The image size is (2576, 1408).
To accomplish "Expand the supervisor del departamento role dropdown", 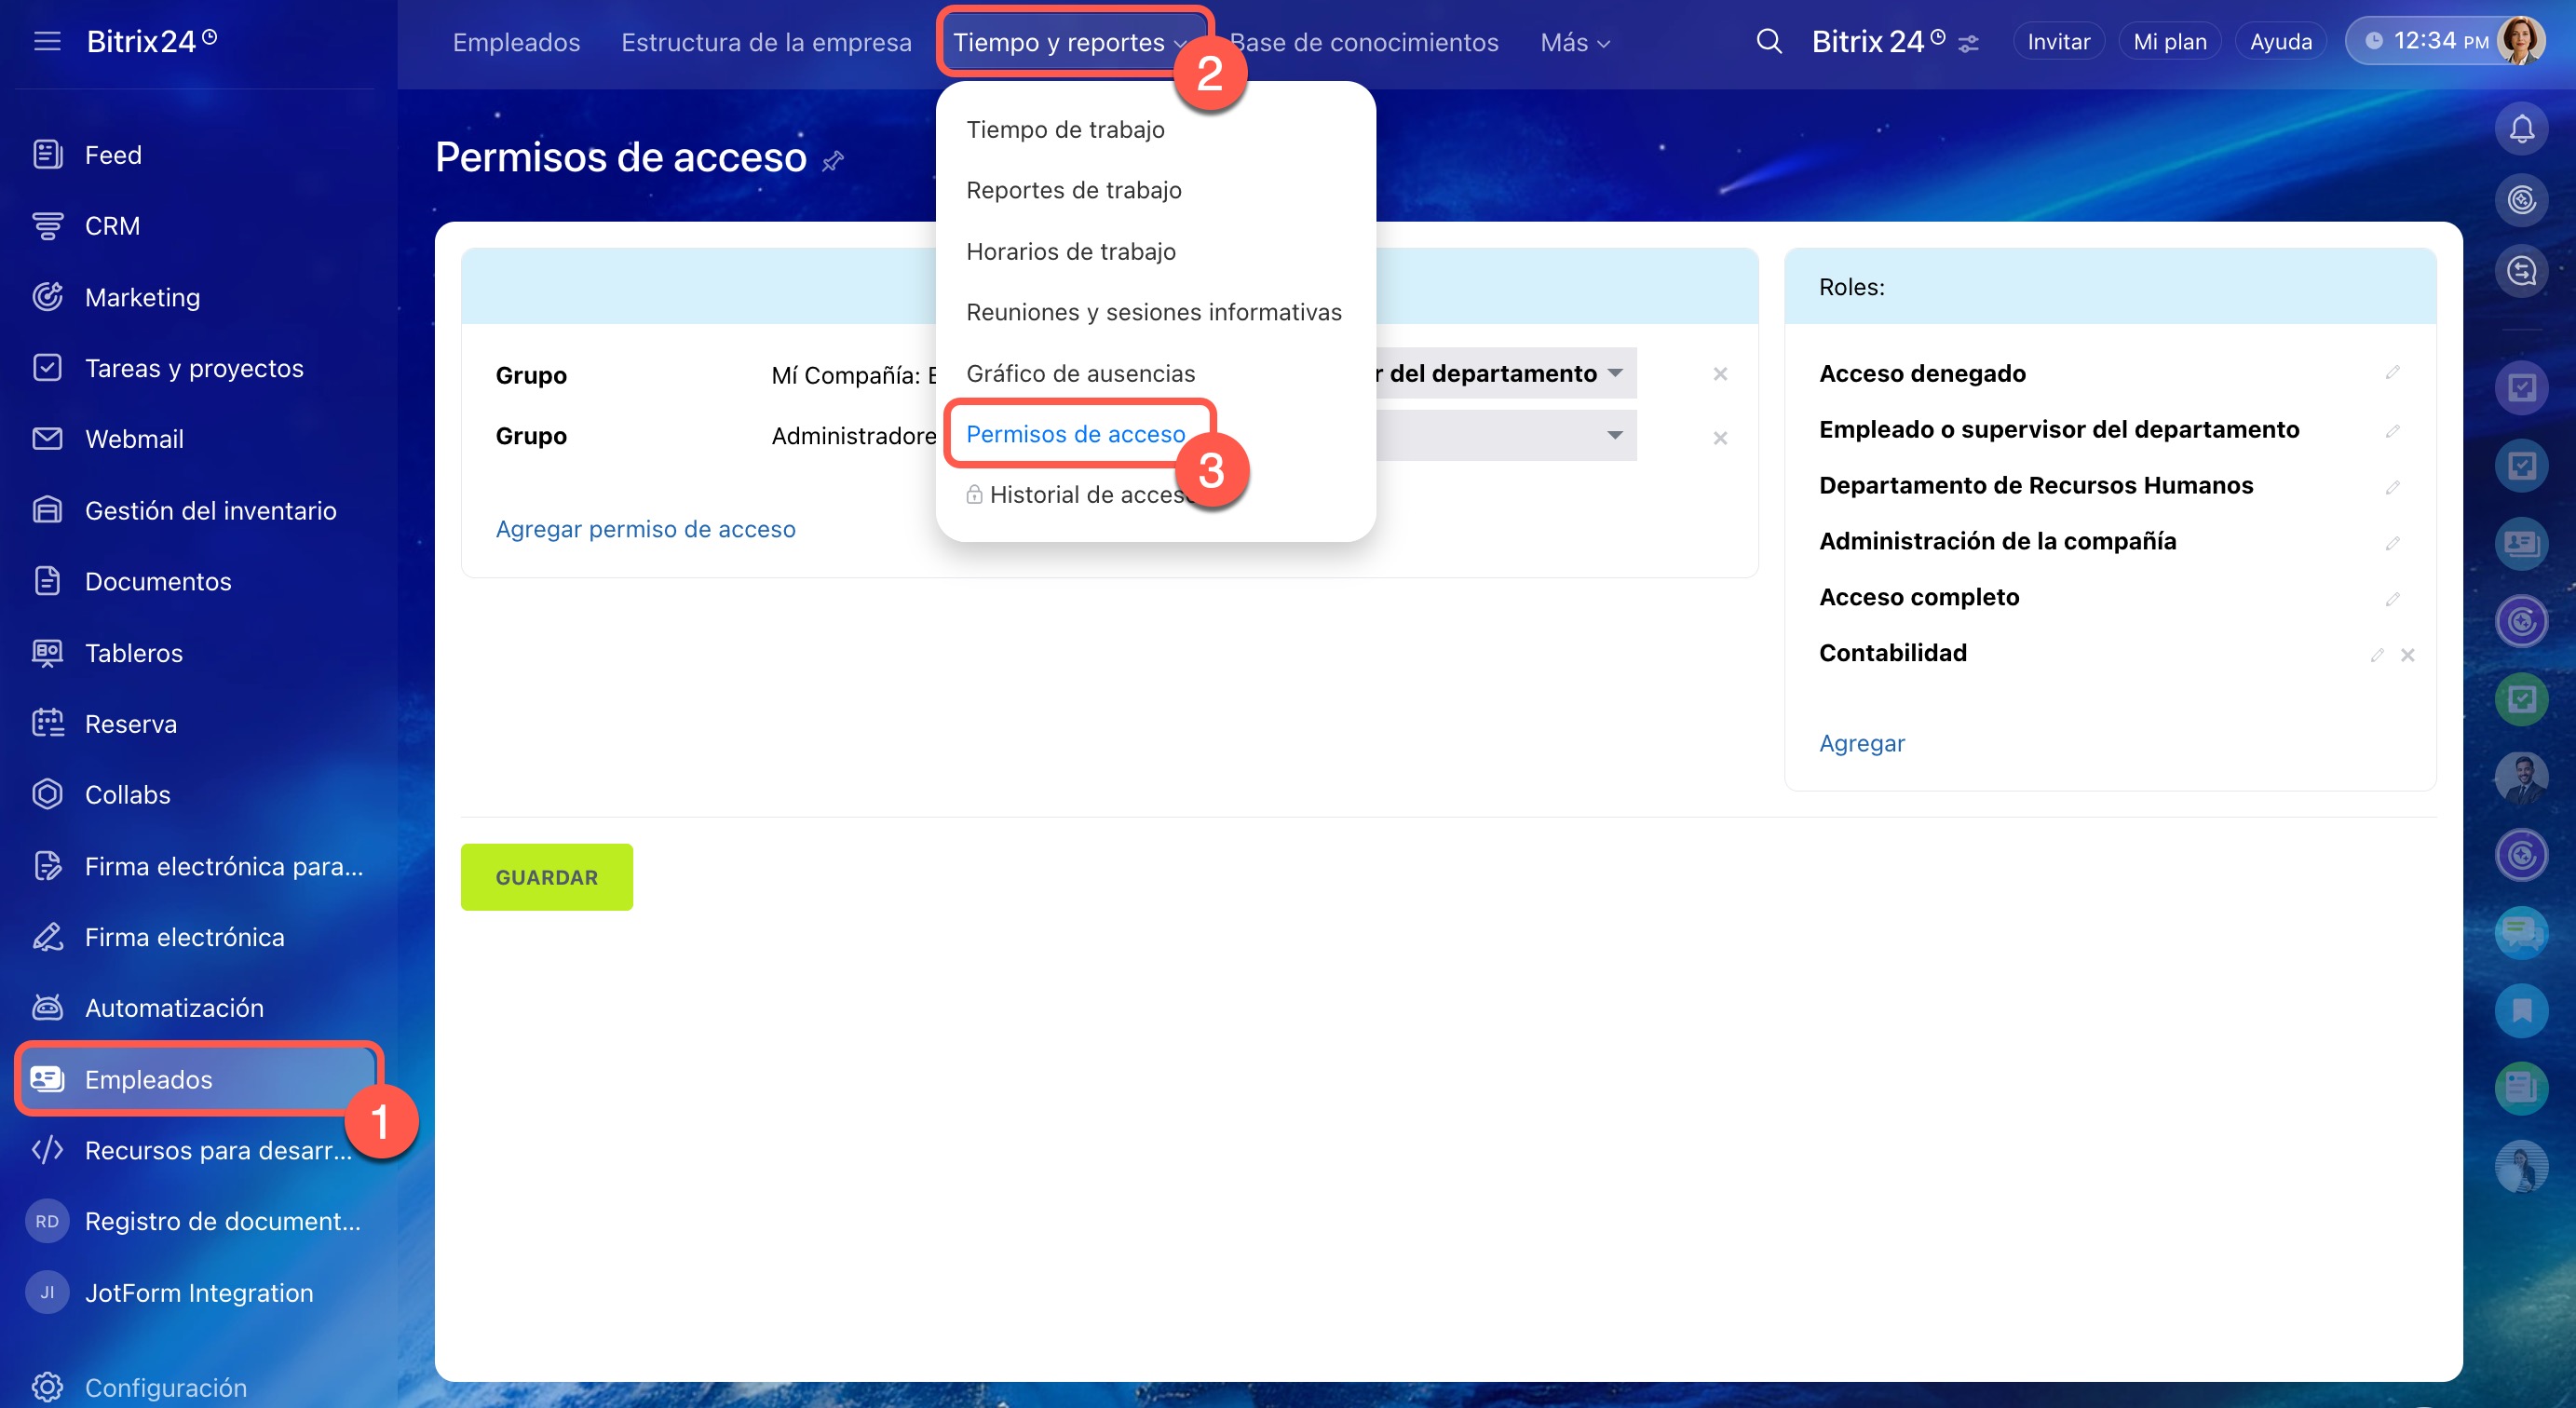I will click(x=1614, y=373).
